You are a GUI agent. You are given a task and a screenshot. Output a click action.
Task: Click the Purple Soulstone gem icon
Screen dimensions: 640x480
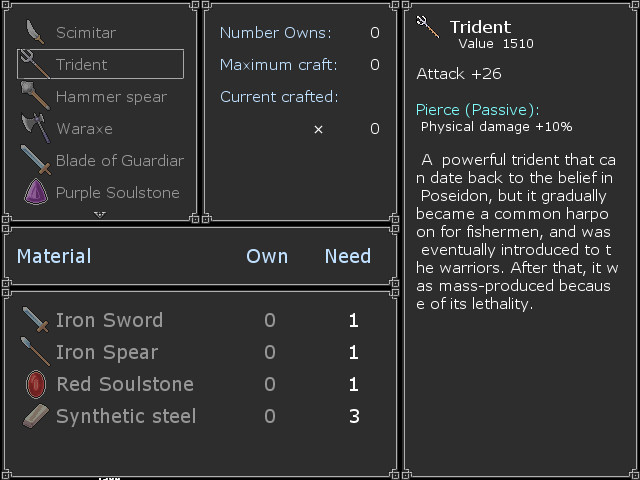[x=35, y=192]
